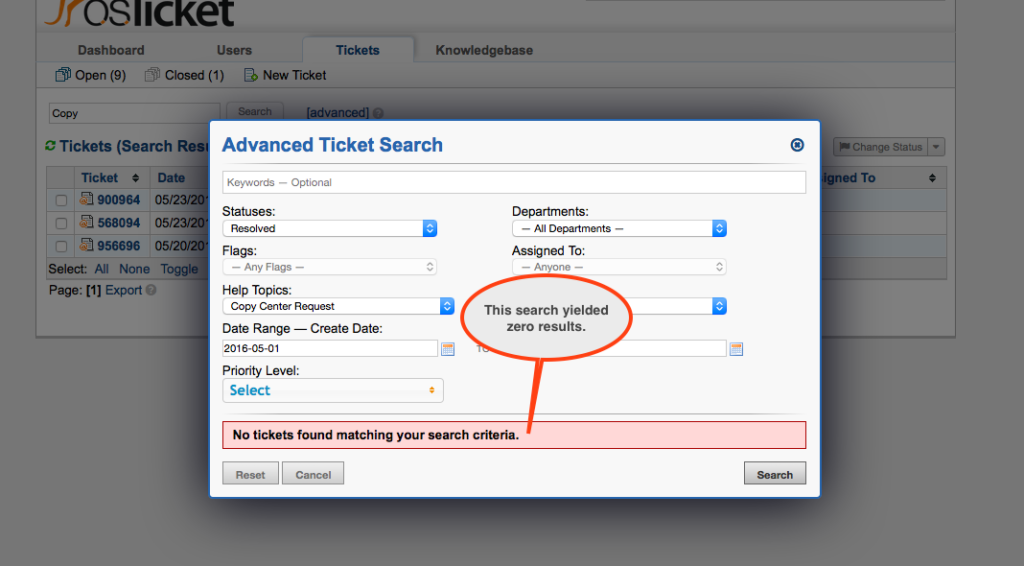Switch to the Tickets tab
Image resolution: width=1024 pixels, height=566 pixels.
tap(357, 50)
